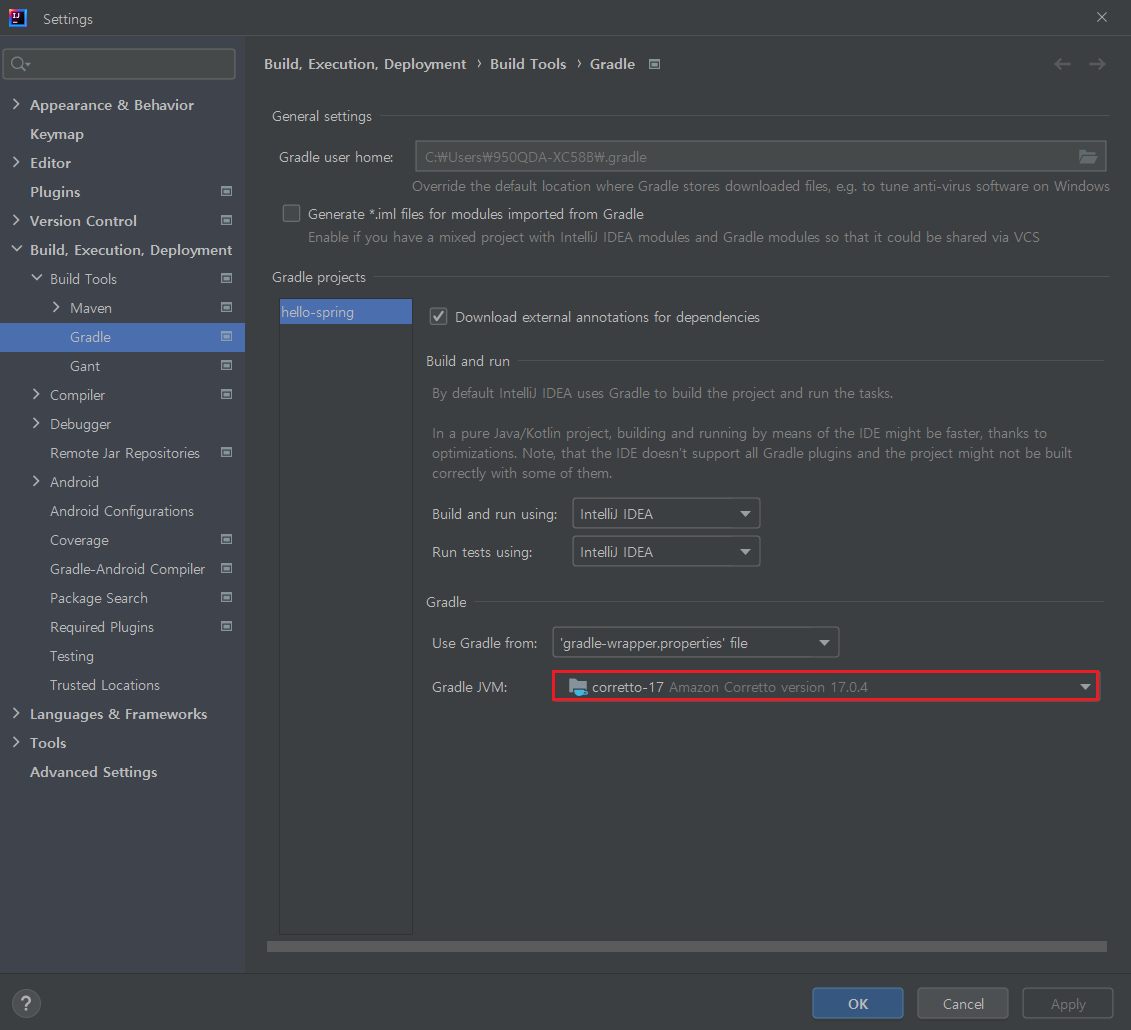
Task: Click the Build Tools breadcrumb
Action: (528, 64)
